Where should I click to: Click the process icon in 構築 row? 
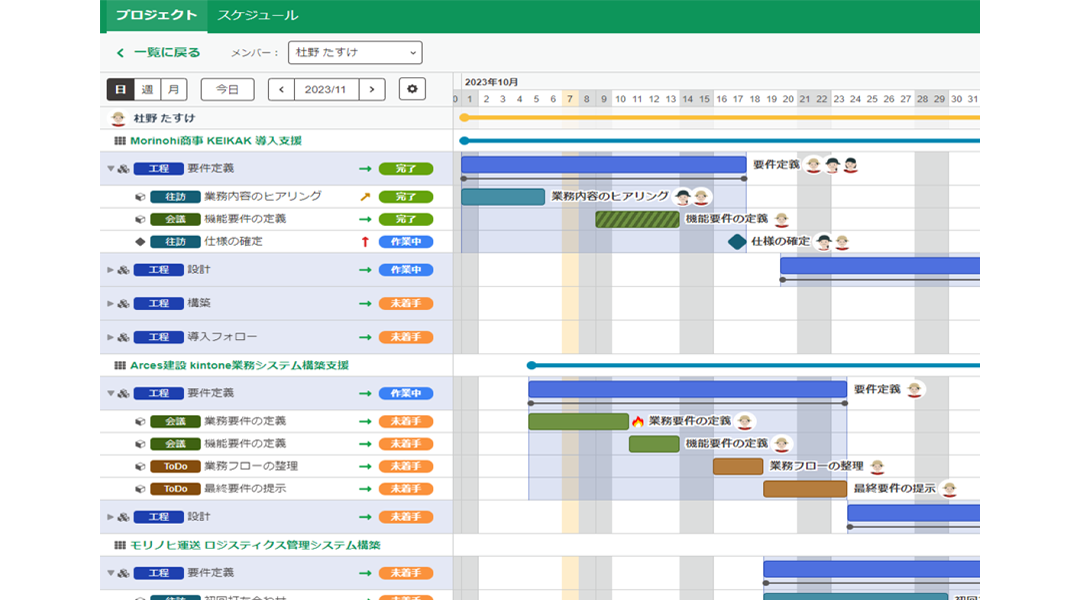click(x=123, y=304)
